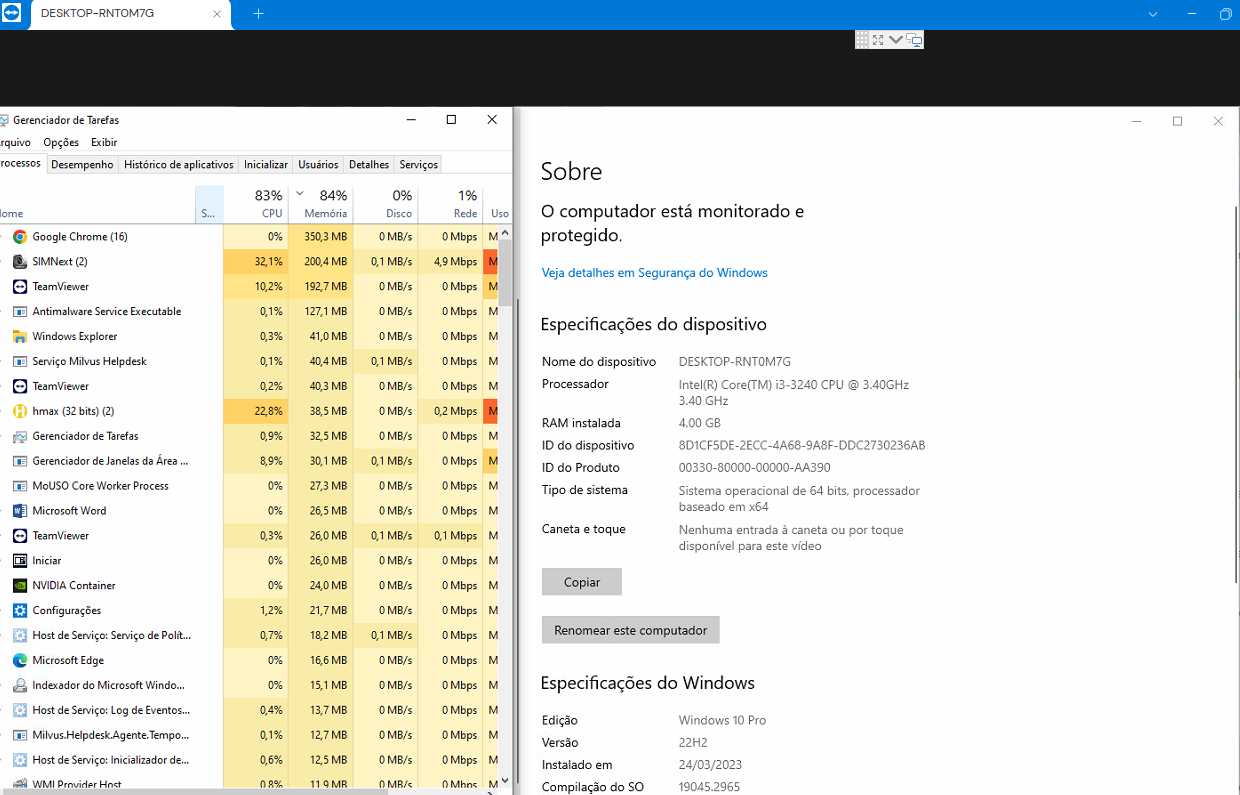Select the Microsoft Word process icon
Viewport: 1240px width, 795px height.
tap(20, 511)
